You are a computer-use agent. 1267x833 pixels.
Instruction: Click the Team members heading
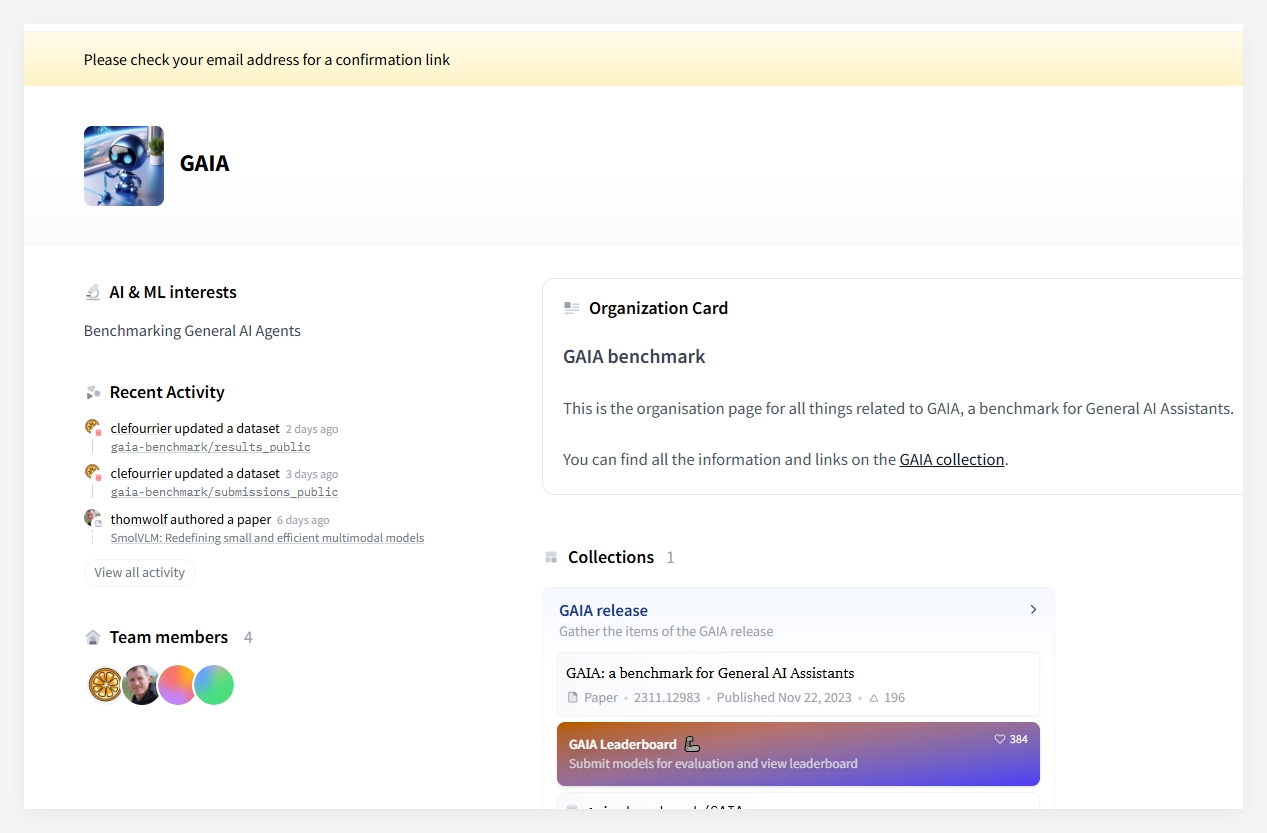(168, 638)
